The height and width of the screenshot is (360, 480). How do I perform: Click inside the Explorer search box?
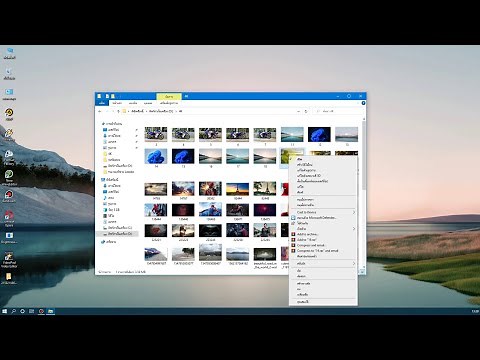(337, 111)
